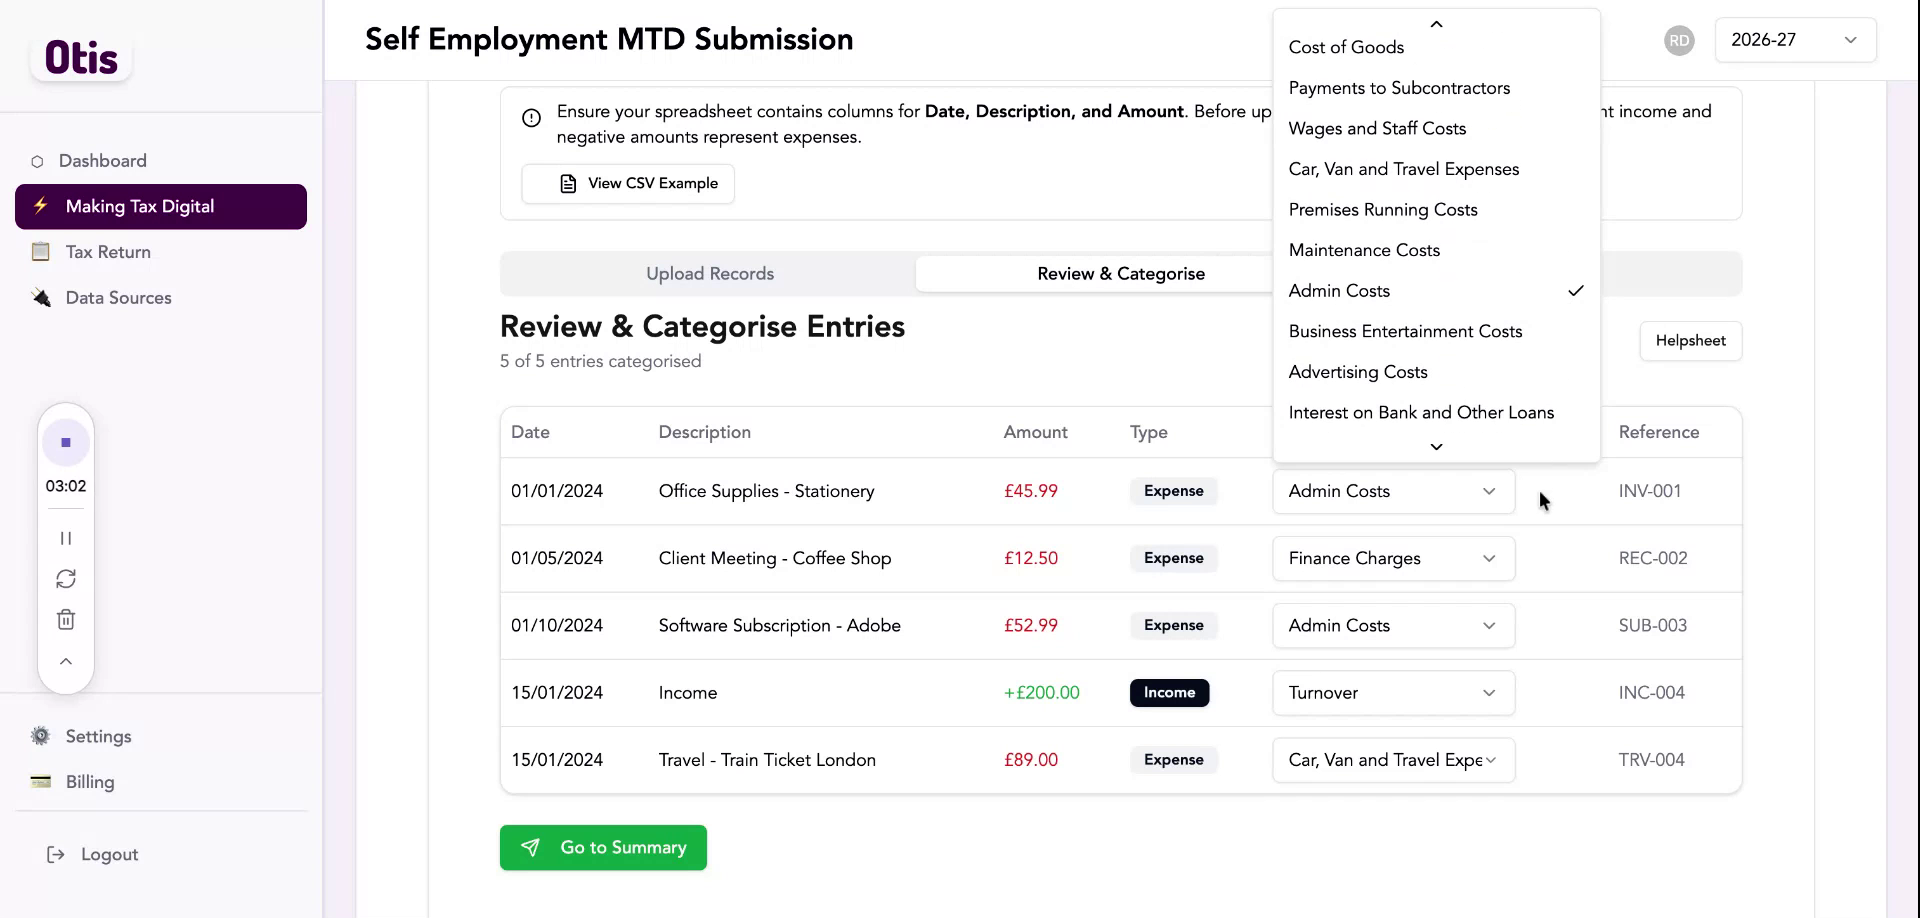
Task: Click Client Meeting - Coffee Shop description
Action: tap(774, 558)
